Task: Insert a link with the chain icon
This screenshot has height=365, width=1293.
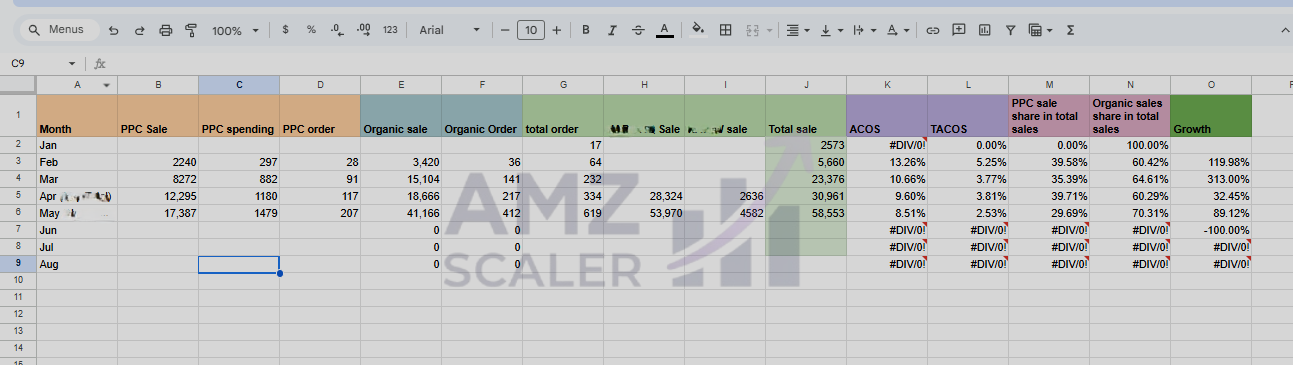Action: coord(933,30)
